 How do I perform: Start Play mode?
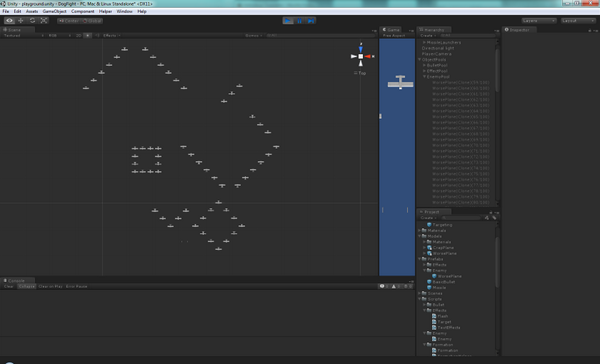point(288,21)
